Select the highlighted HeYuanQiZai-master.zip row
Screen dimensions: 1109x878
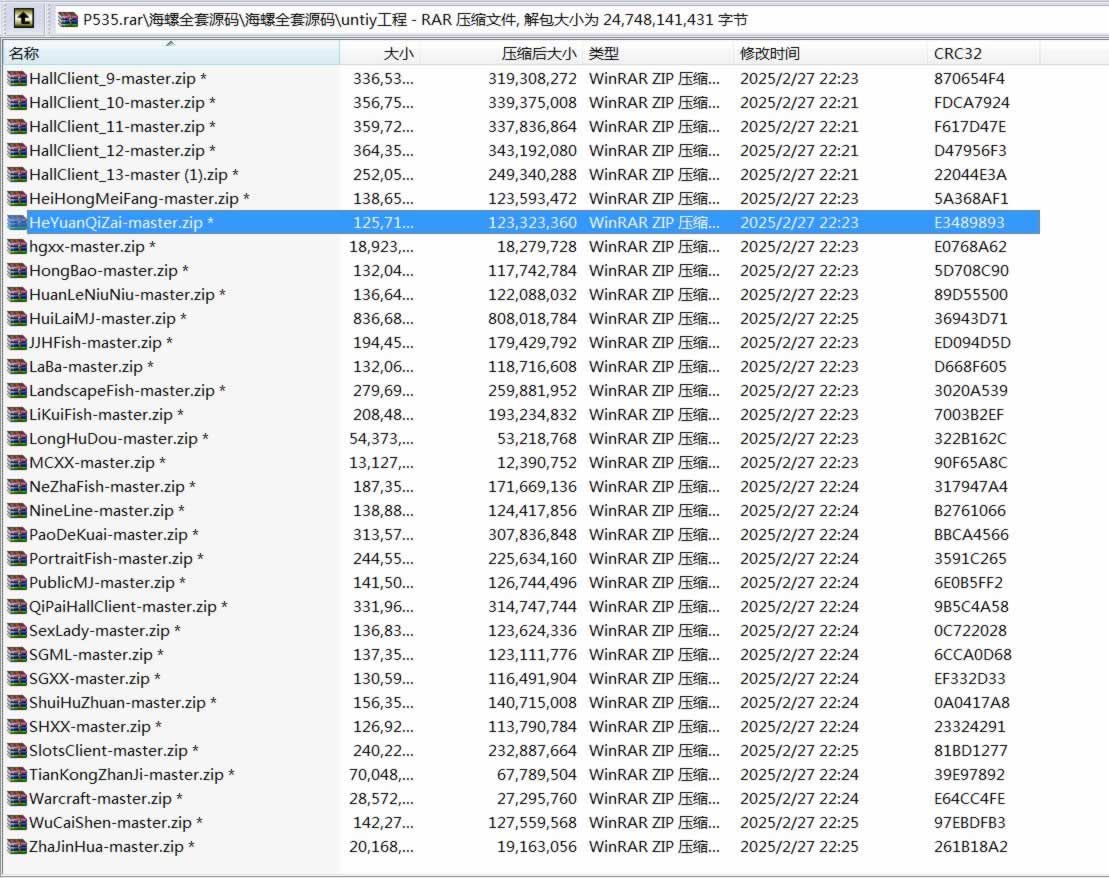120,222
